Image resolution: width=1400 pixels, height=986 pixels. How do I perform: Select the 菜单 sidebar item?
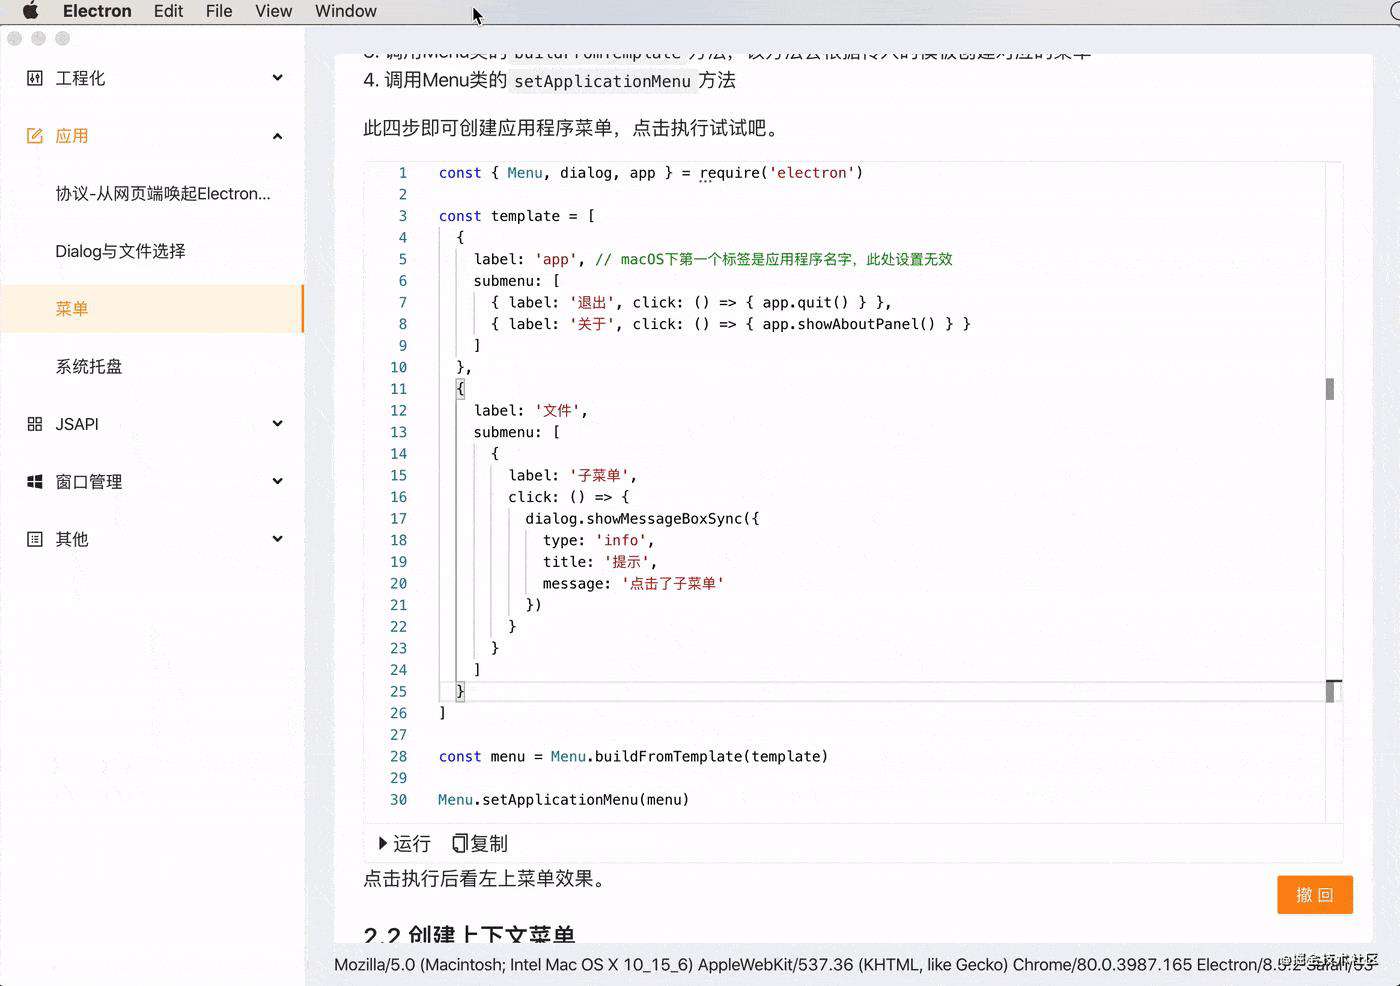click(152, 309)
